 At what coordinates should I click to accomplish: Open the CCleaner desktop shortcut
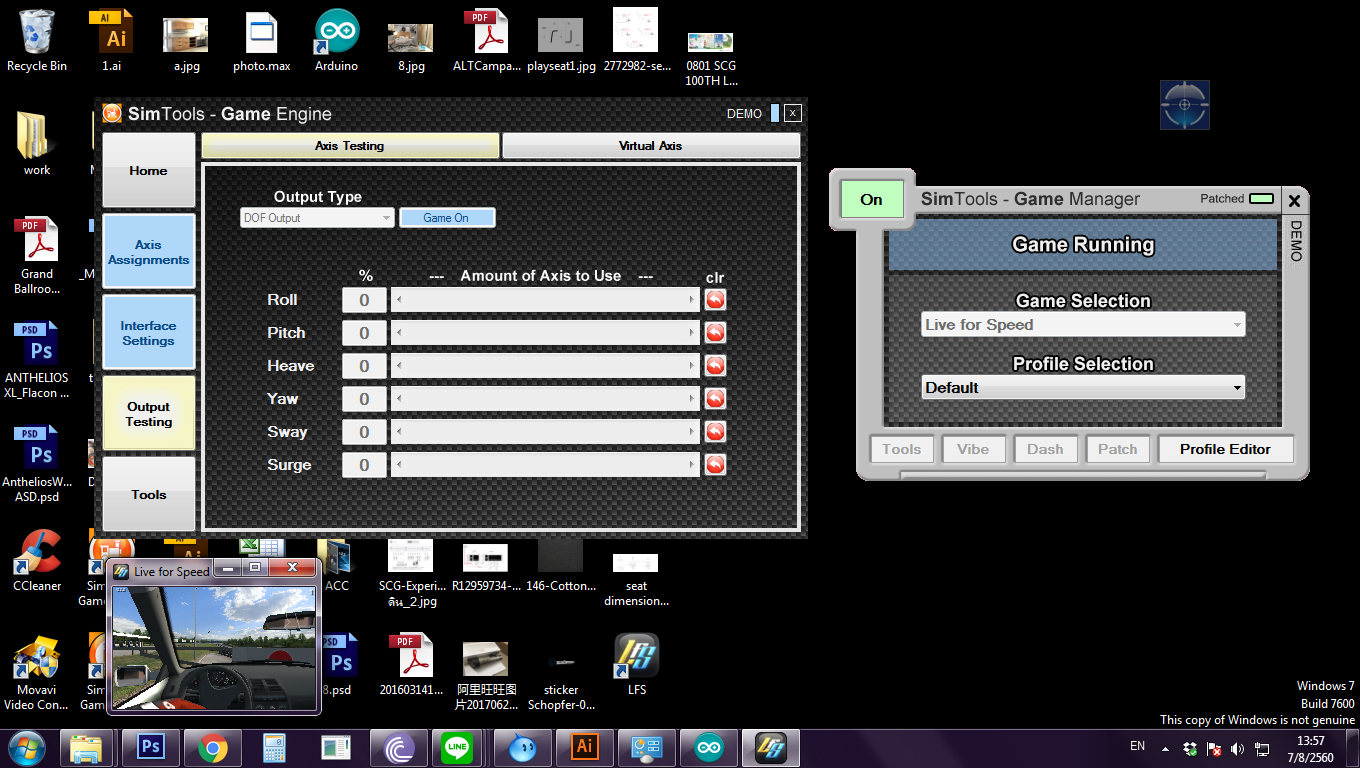(x=37, y=560)
